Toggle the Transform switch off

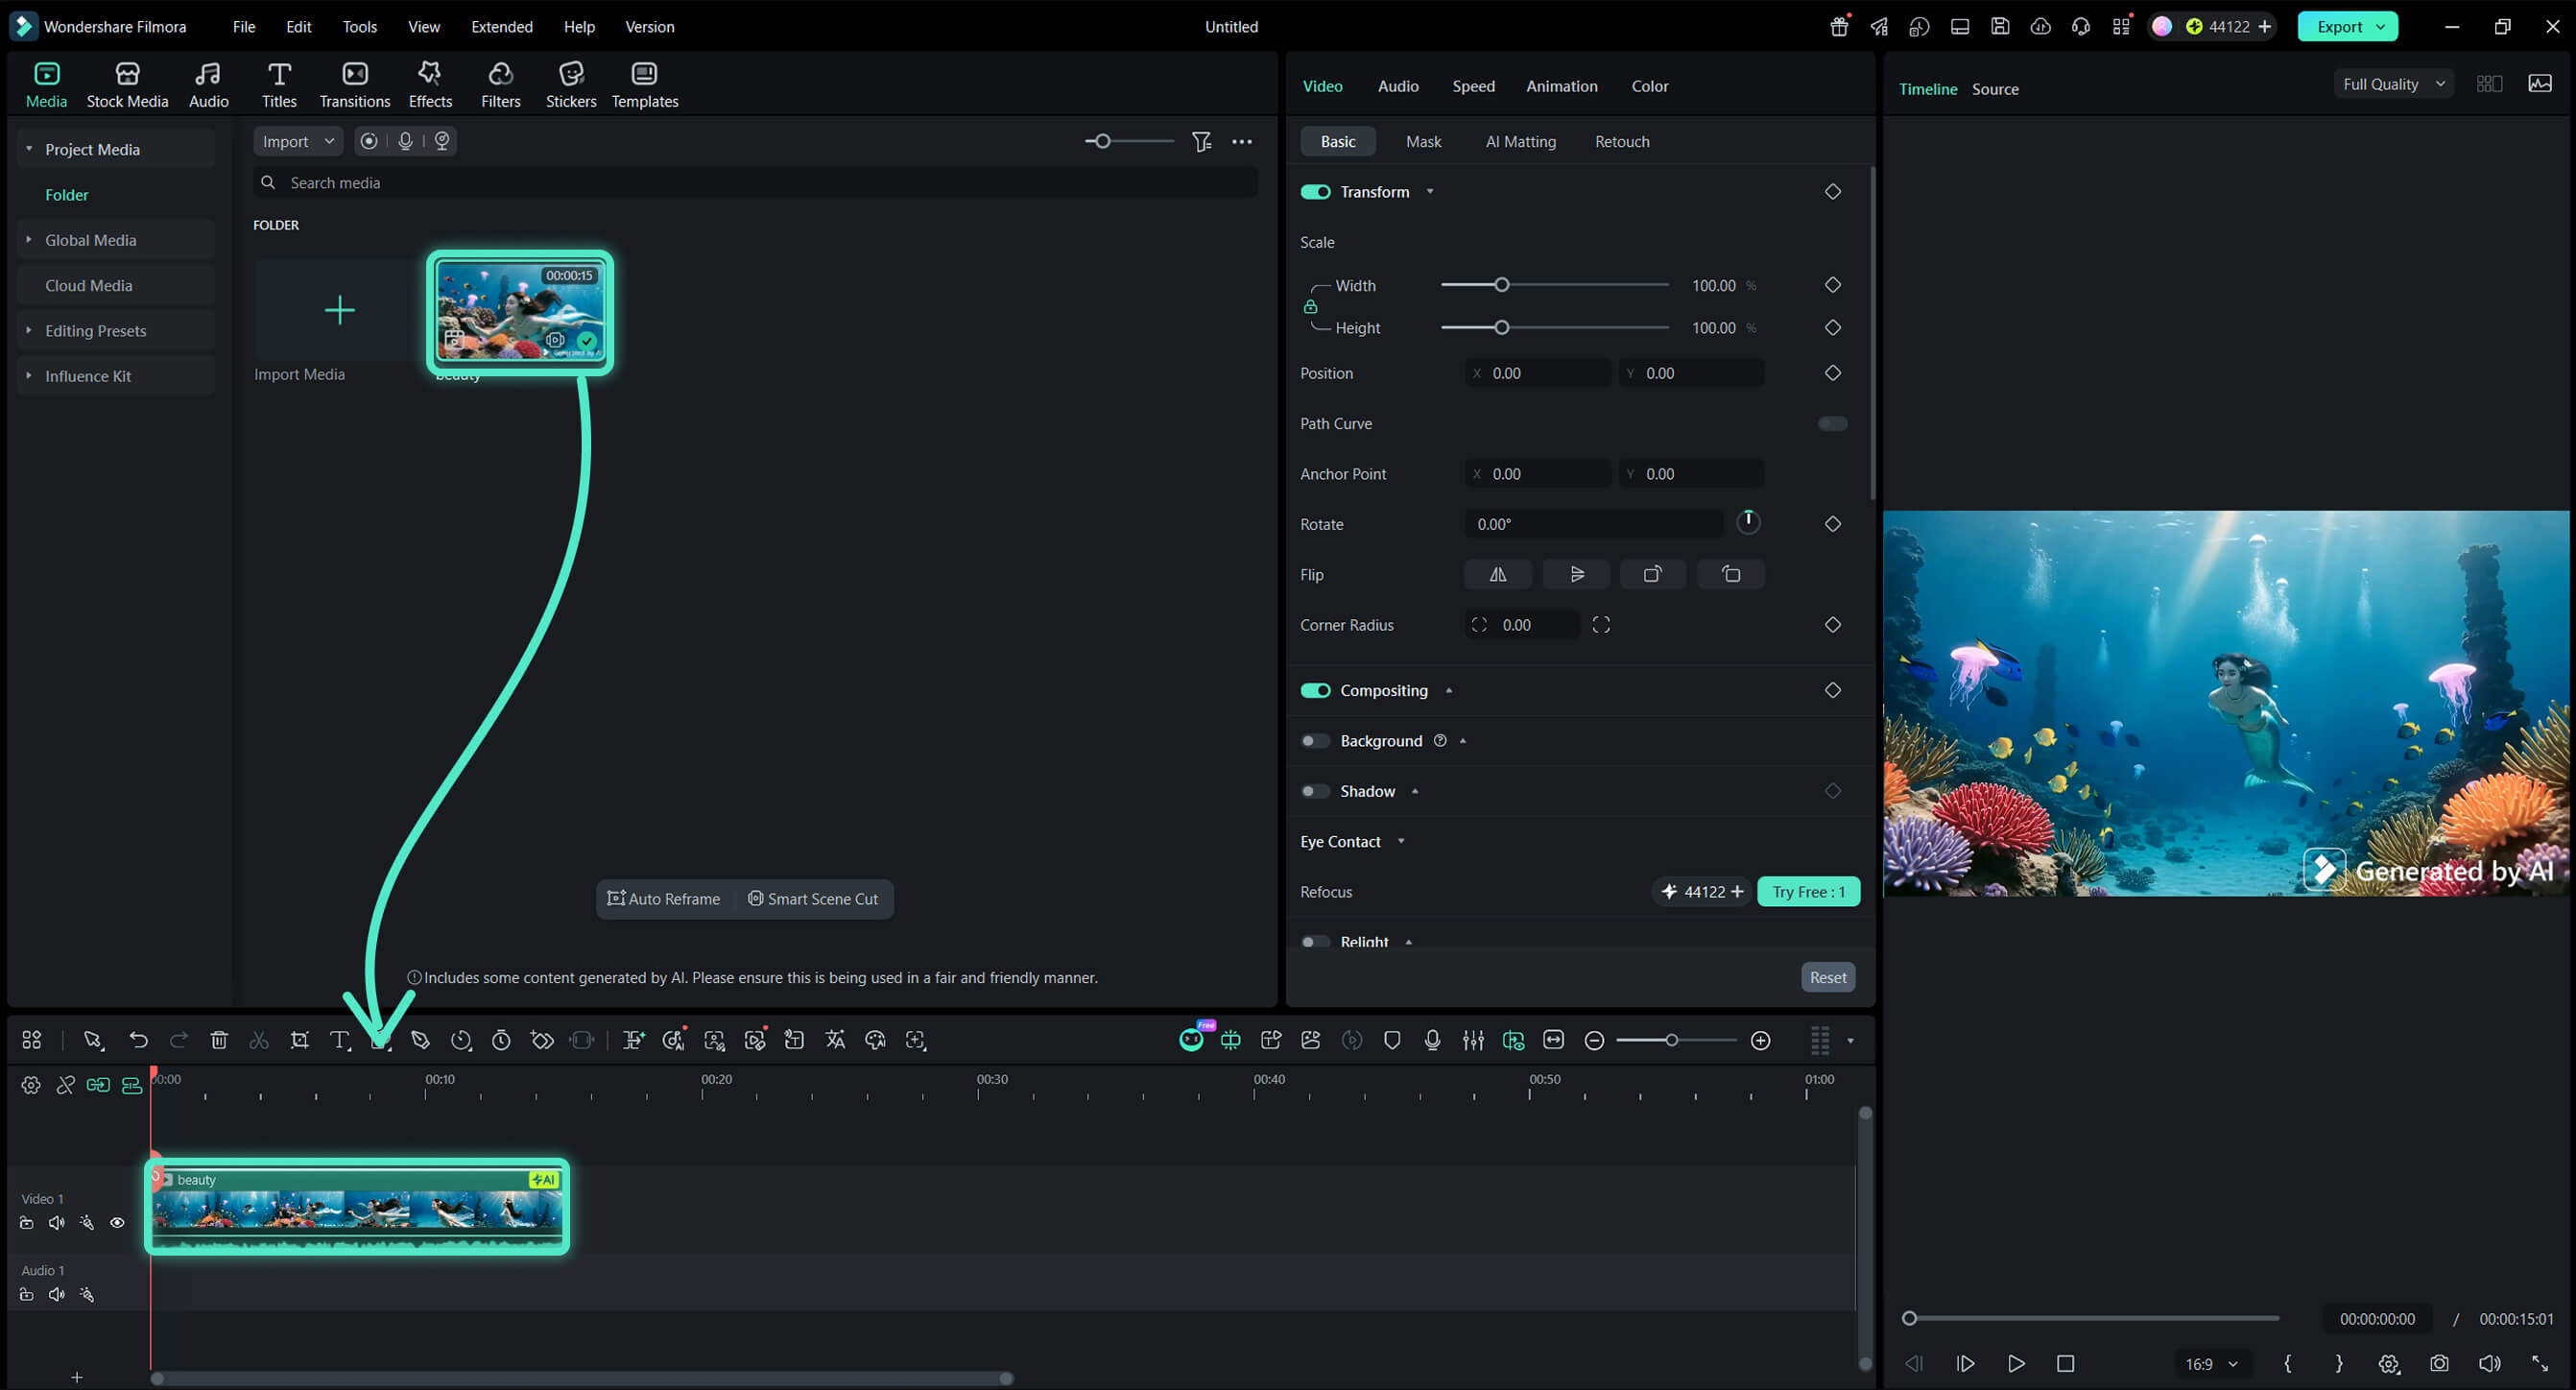[1315, 192]
